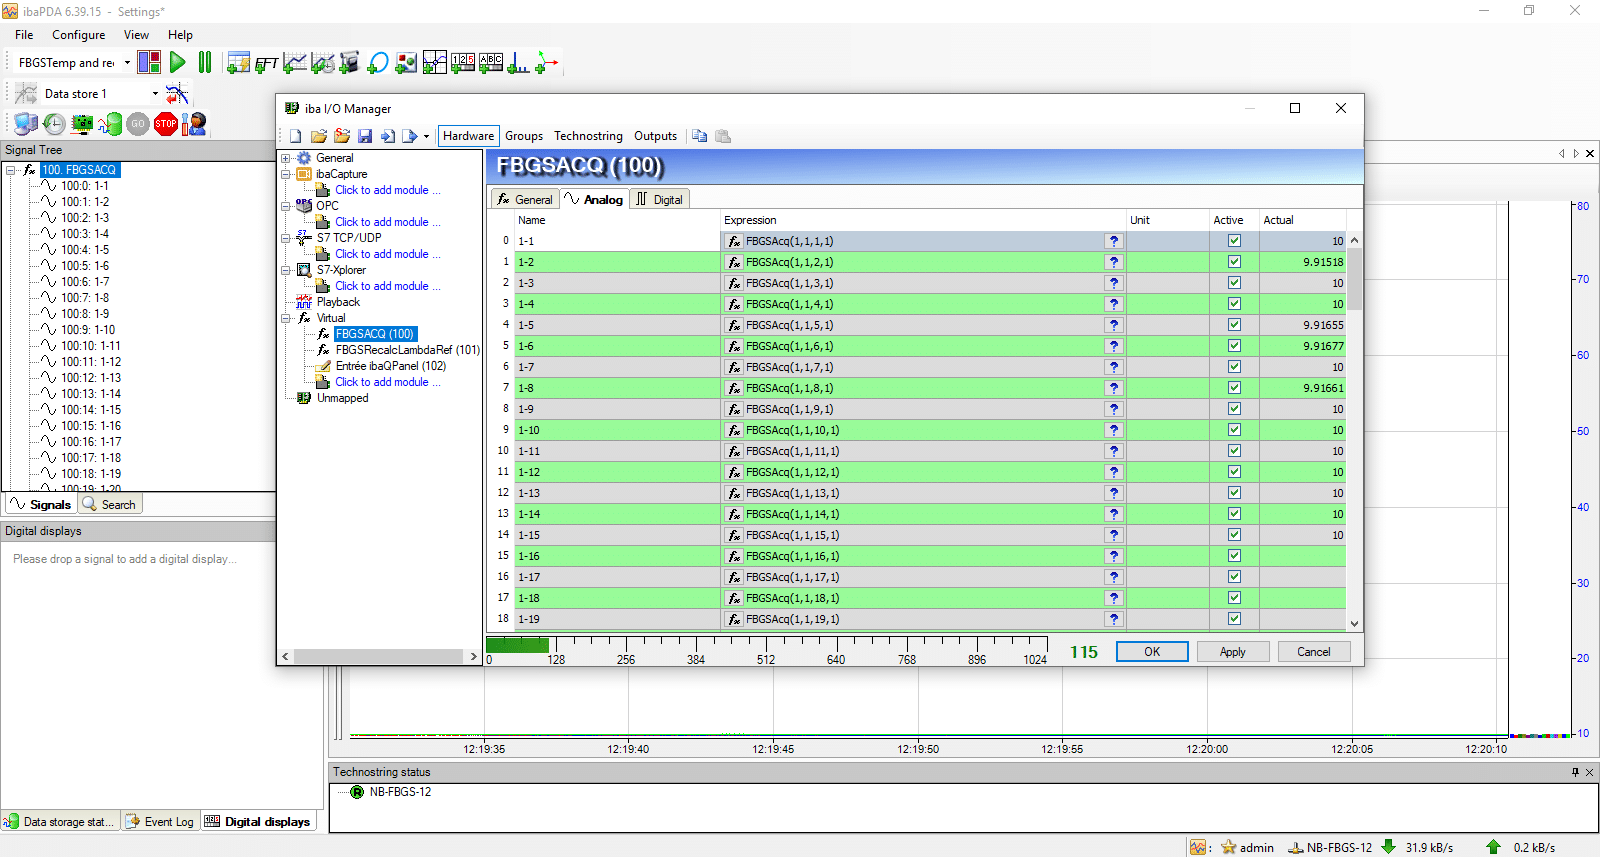Click the Paste icon in I/O Manager toolbar
Viewport: 1600px width, 857px height.
723,136
